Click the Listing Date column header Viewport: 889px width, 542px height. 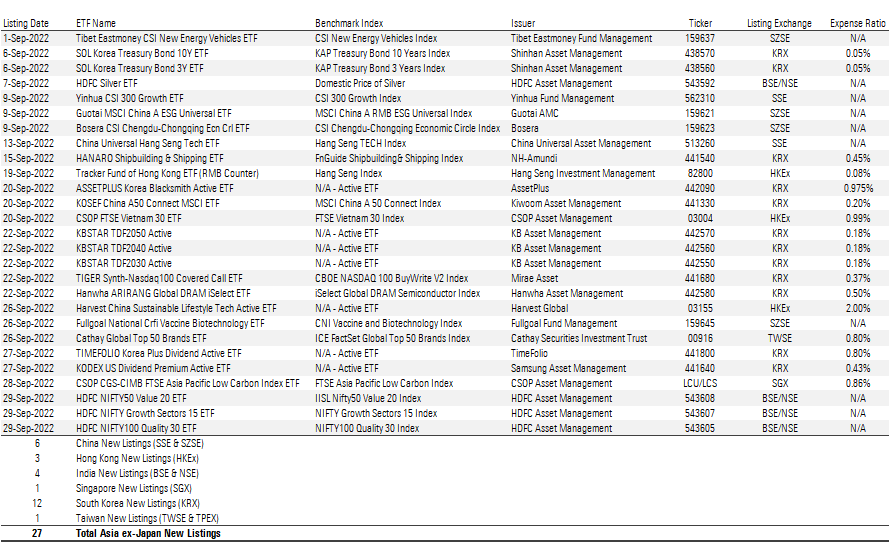tap(27, 22)
